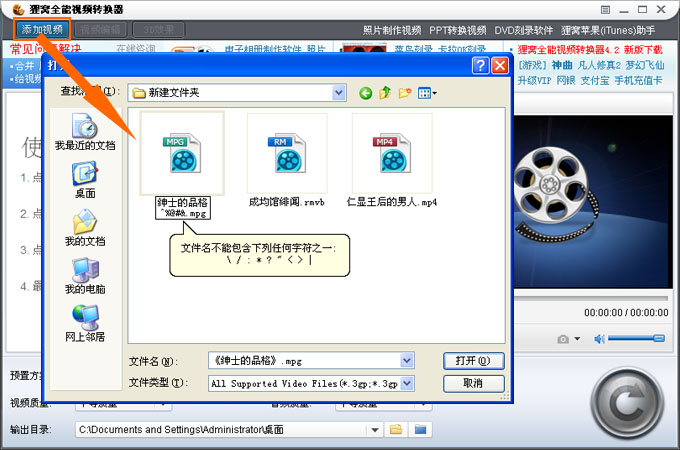Open the 视频编辑 toolbar button
Image resolution: width=680 pixels, height=450 pixels.
click(101, 29)
